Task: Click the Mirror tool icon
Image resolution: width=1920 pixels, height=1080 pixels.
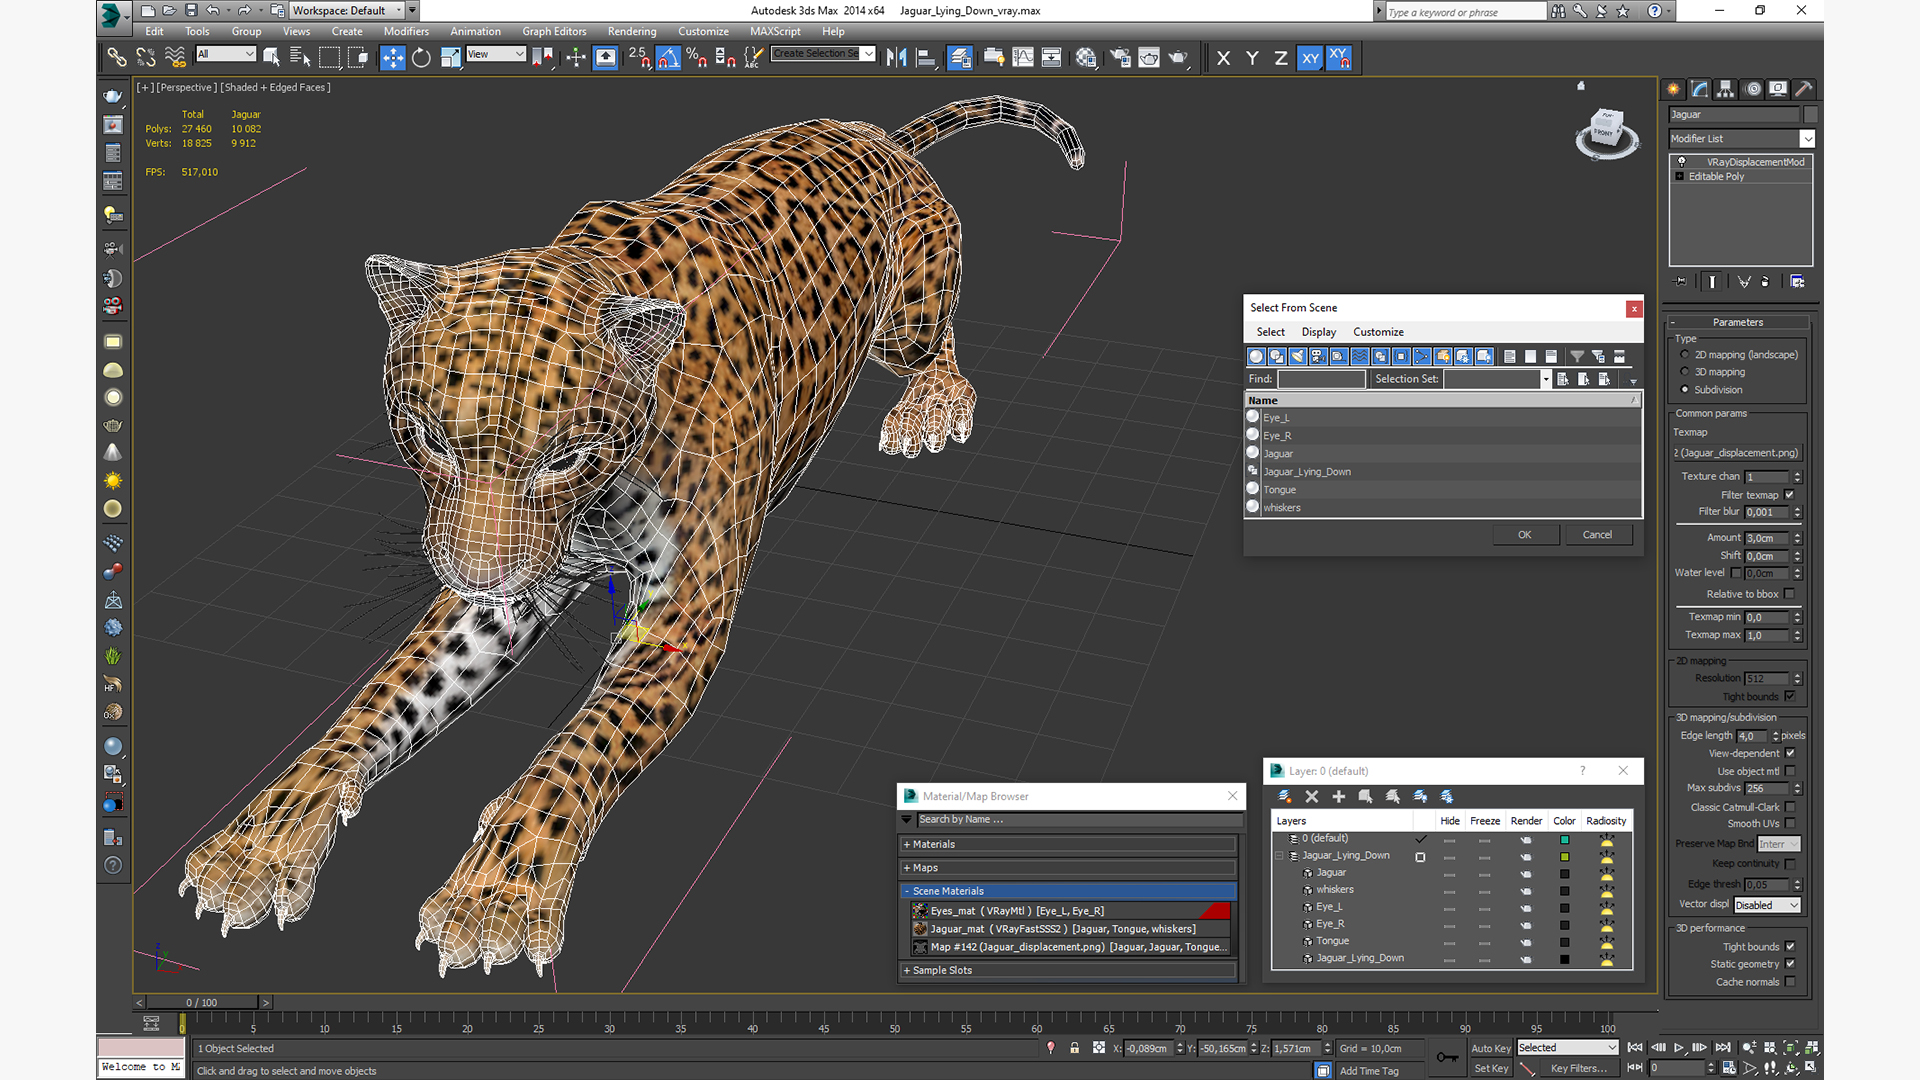Action: point(897,58)
